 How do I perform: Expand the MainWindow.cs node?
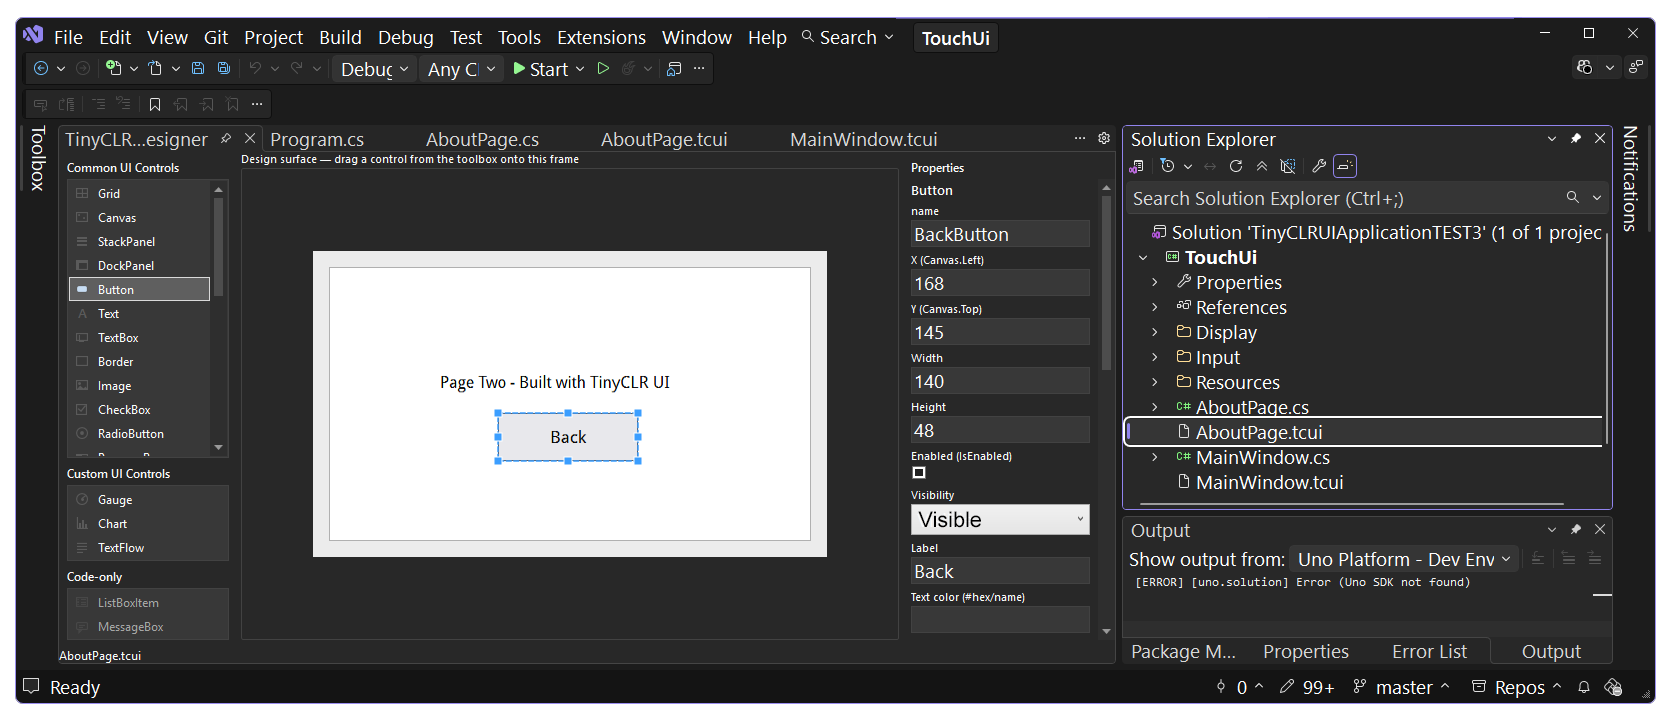click(x=1155, y=458)
